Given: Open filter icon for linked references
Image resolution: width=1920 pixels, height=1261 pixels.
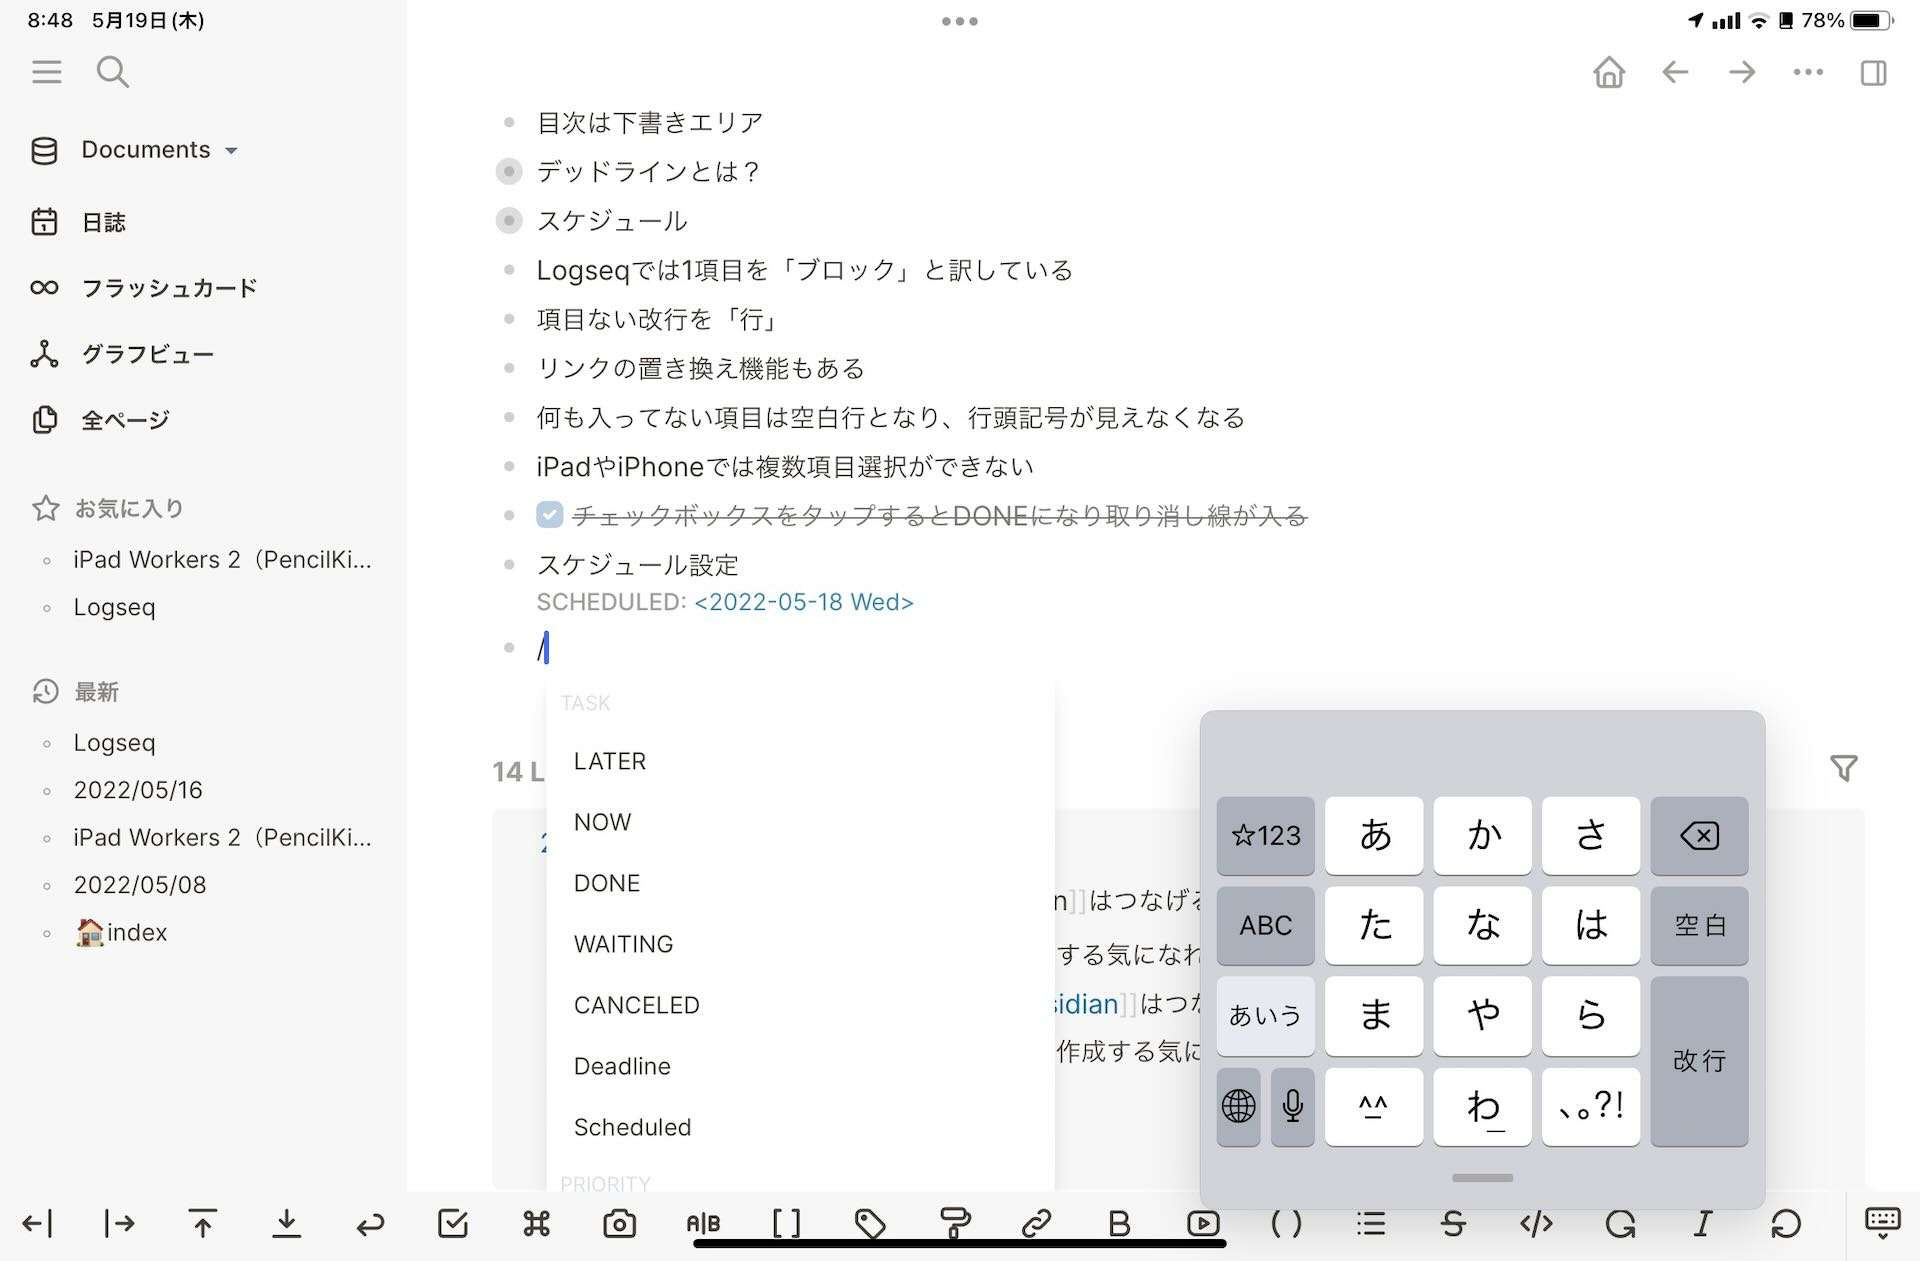Looking at the screenshot, I should (1843, 768).
